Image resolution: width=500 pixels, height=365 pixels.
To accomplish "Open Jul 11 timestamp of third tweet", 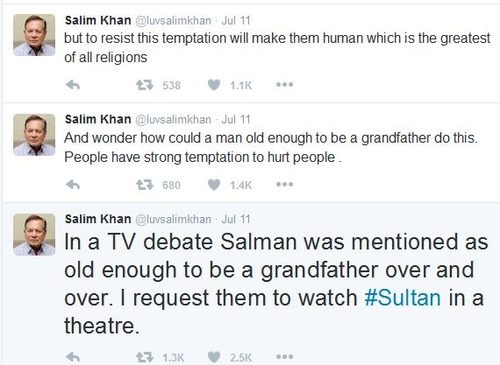I will tap(236, 219).
